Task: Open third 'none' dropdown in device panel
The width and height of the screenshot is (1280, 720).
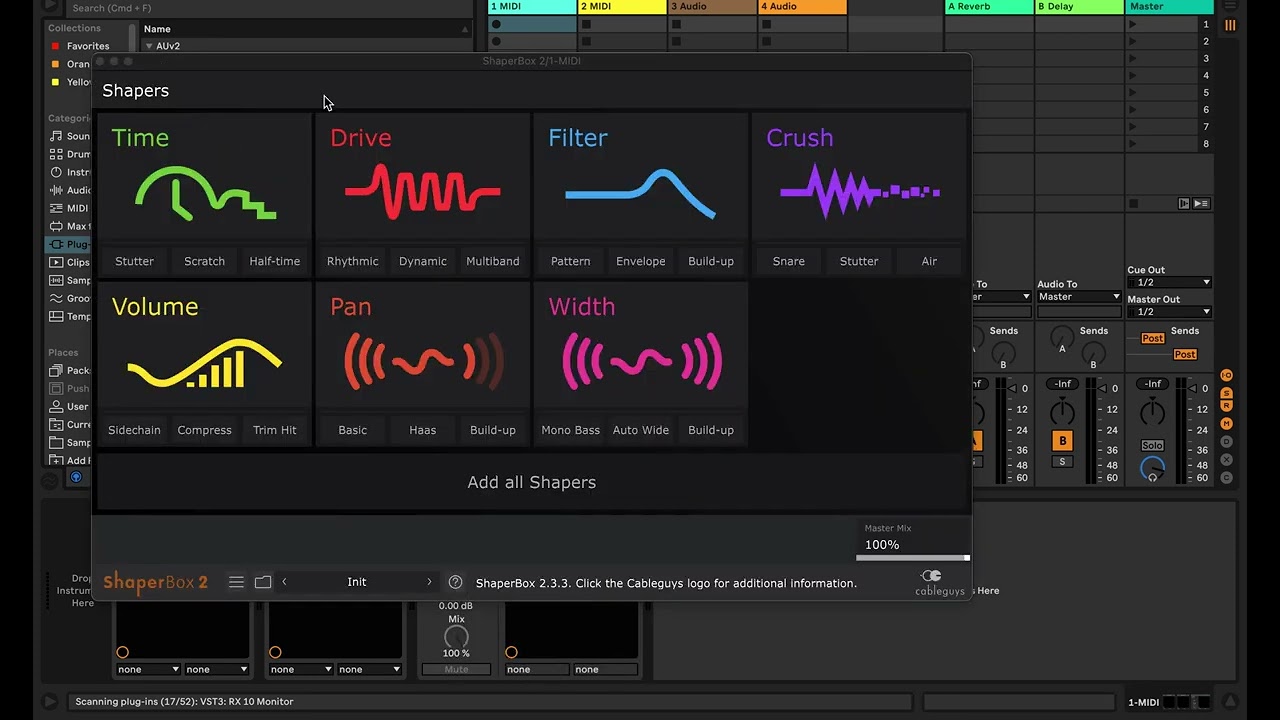Action: point(300,669)
